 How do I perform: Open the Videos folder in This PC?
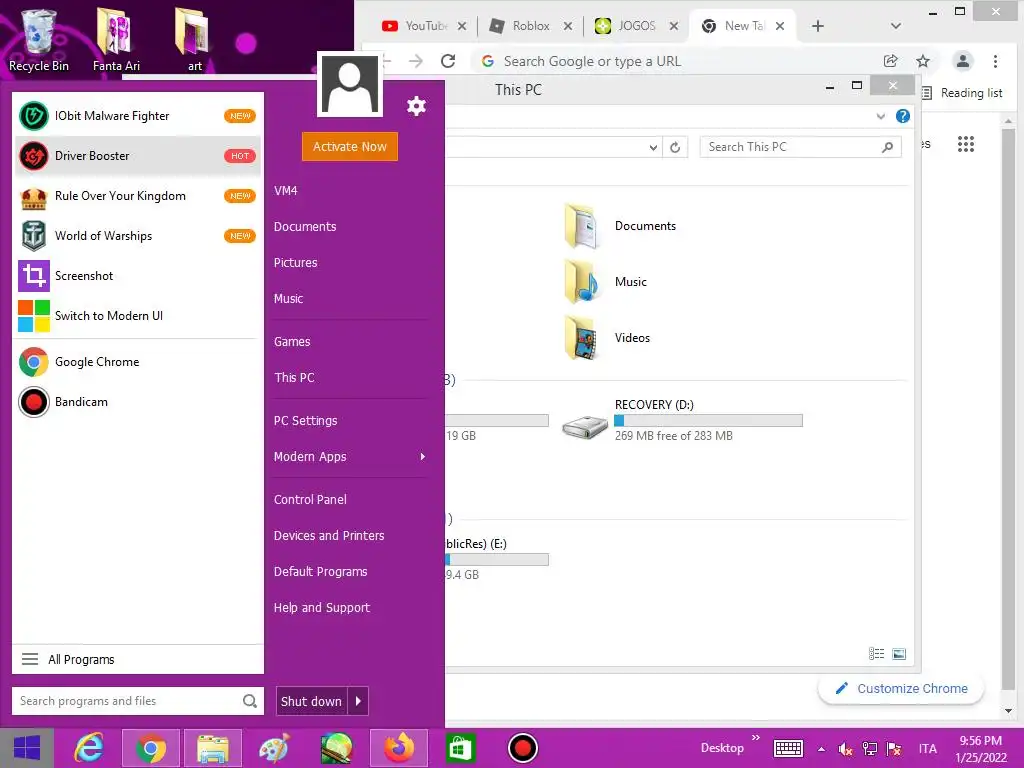tap(607, 338)
